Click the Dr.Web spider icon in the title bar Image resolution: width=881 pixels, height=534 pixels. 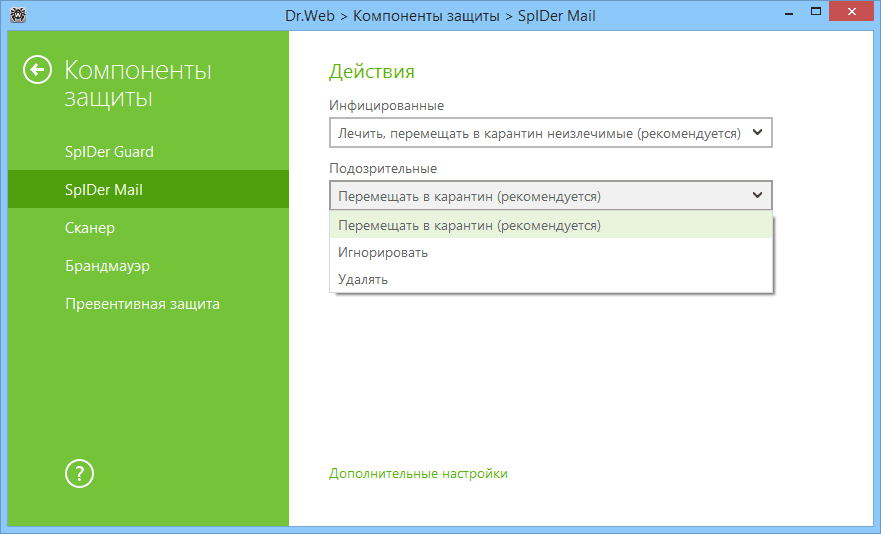pyautogui.click(x=18, y=15)
